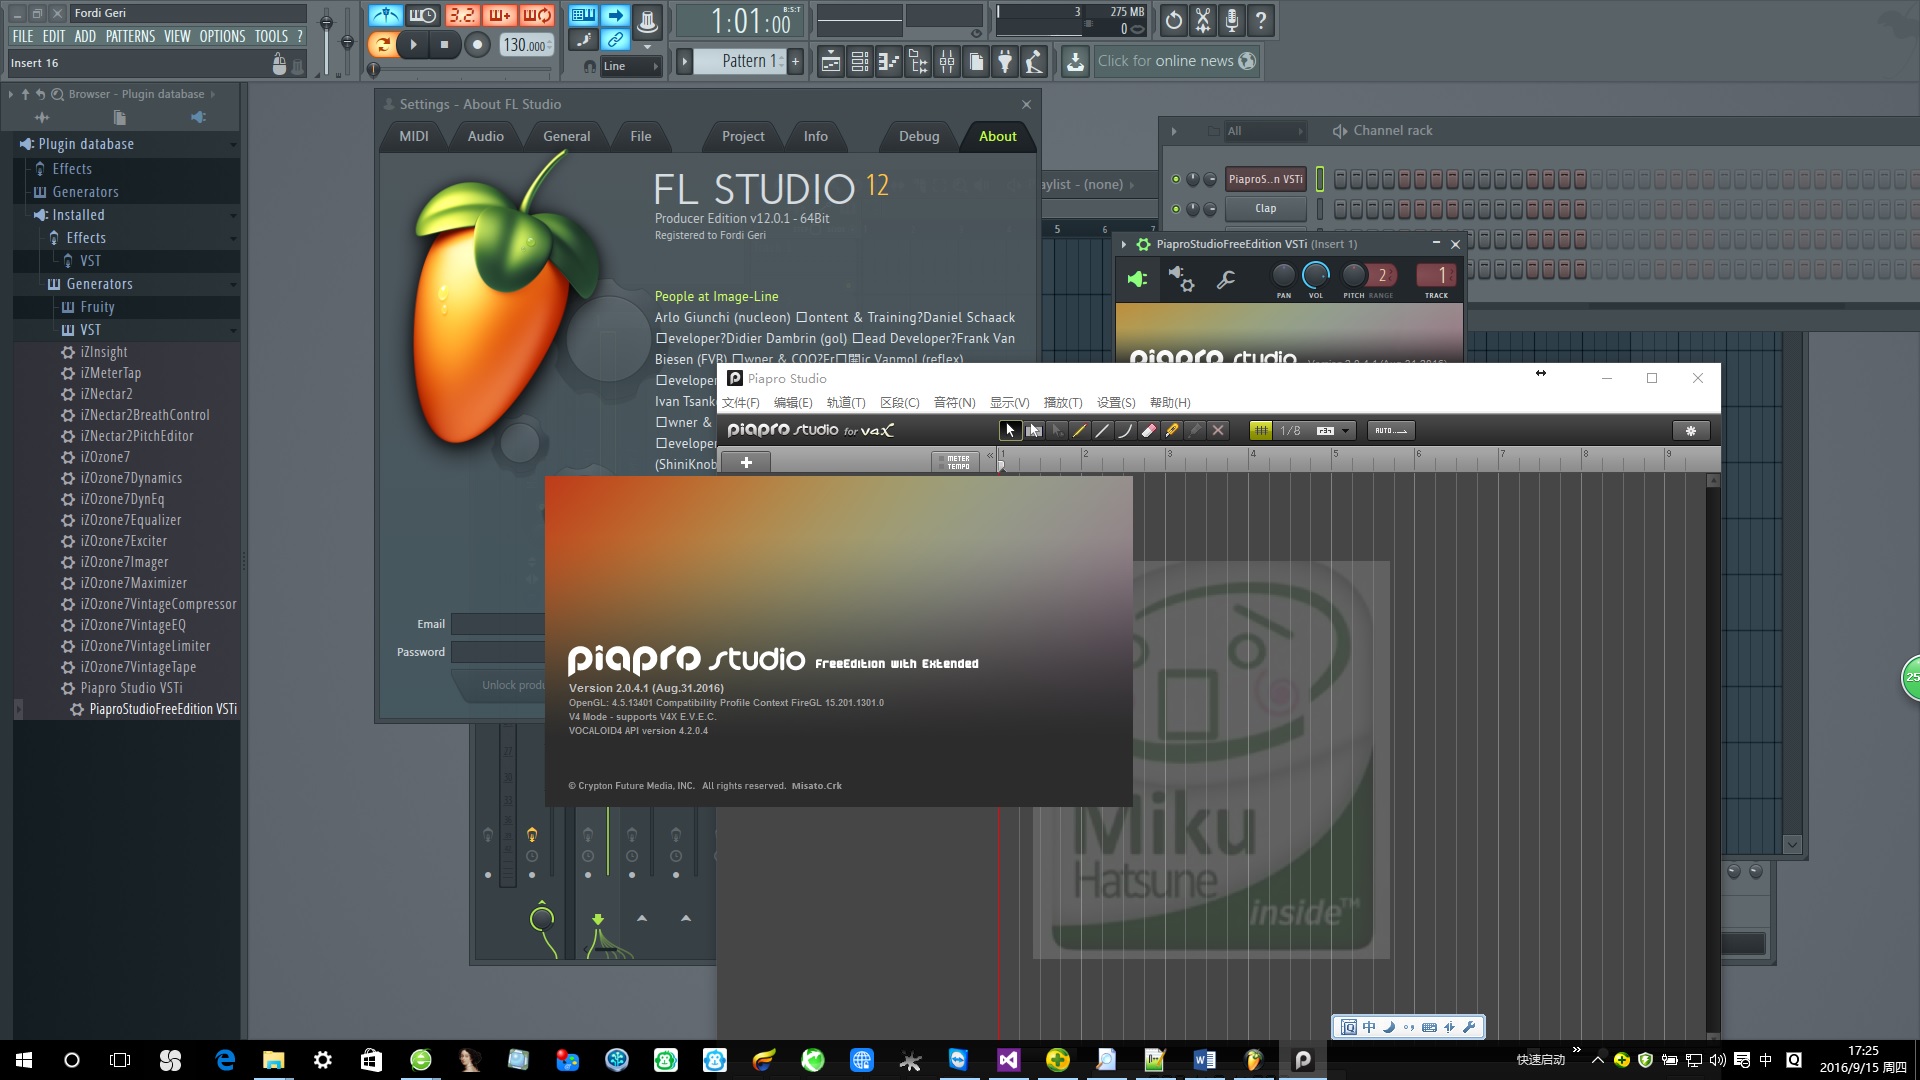Click the PiaproS..n VSTi channel button
This screenshot has width=1920, height=1080.
click(1266, 180)
